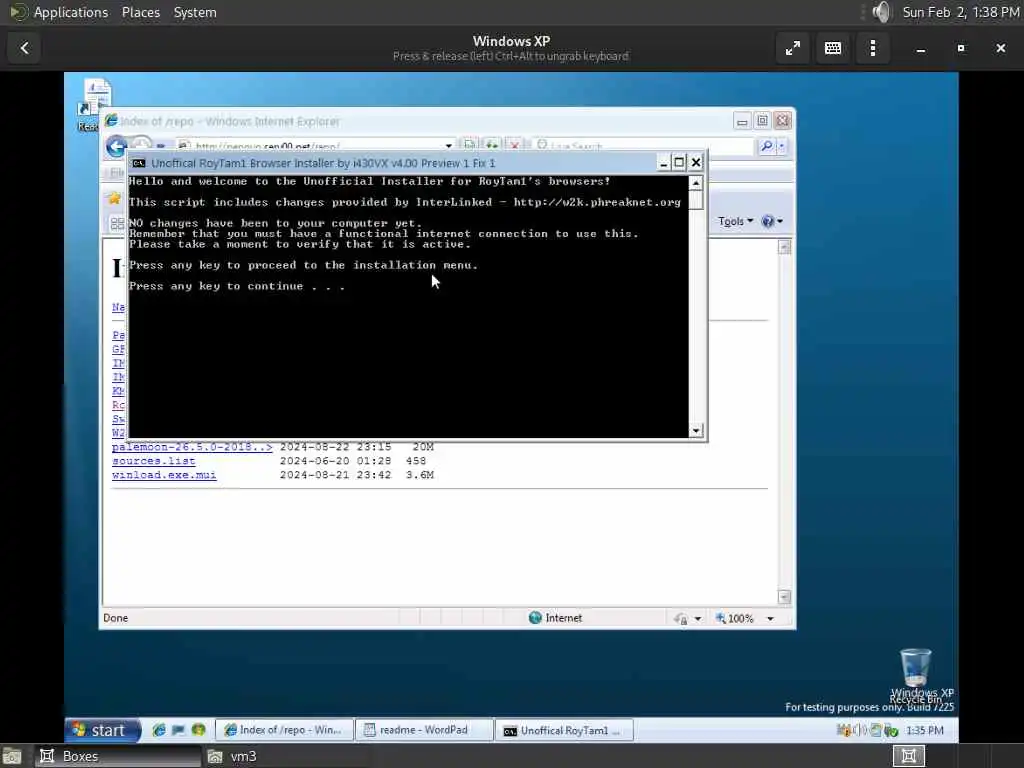Click the sources.list link
This screenshot has width=1024, height=768.
[153, 460]
